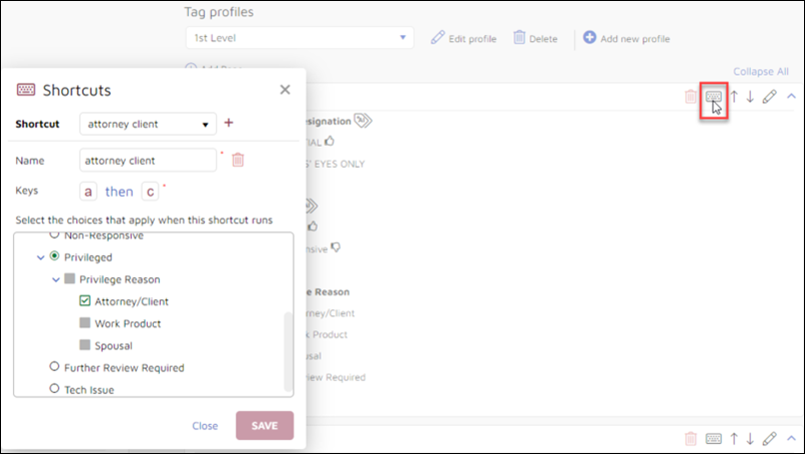Click the second key box 'c'

[x=150, y=192]
